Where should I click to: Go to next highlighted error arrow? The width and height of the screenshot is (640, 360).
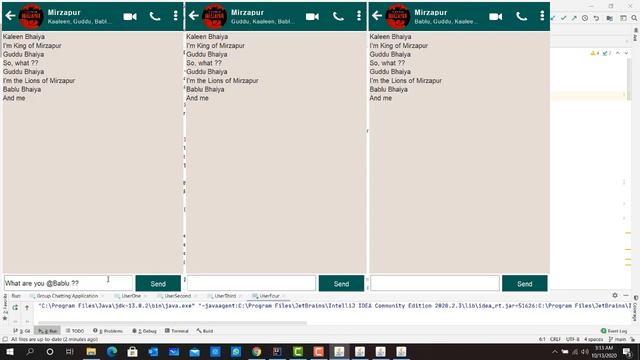(x=627, y=53)
